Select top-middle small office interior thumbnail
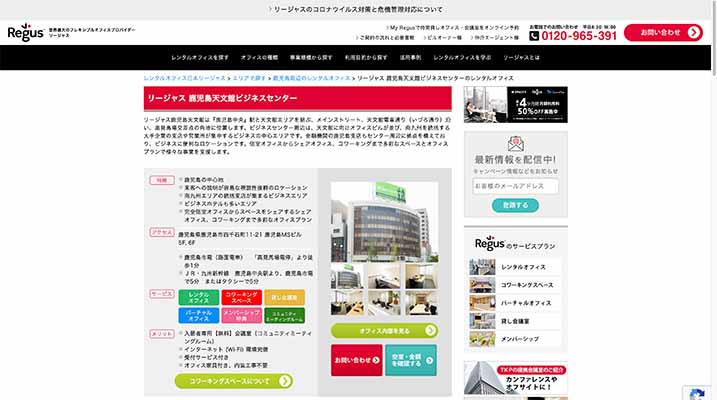 click(x=384, y=276)
